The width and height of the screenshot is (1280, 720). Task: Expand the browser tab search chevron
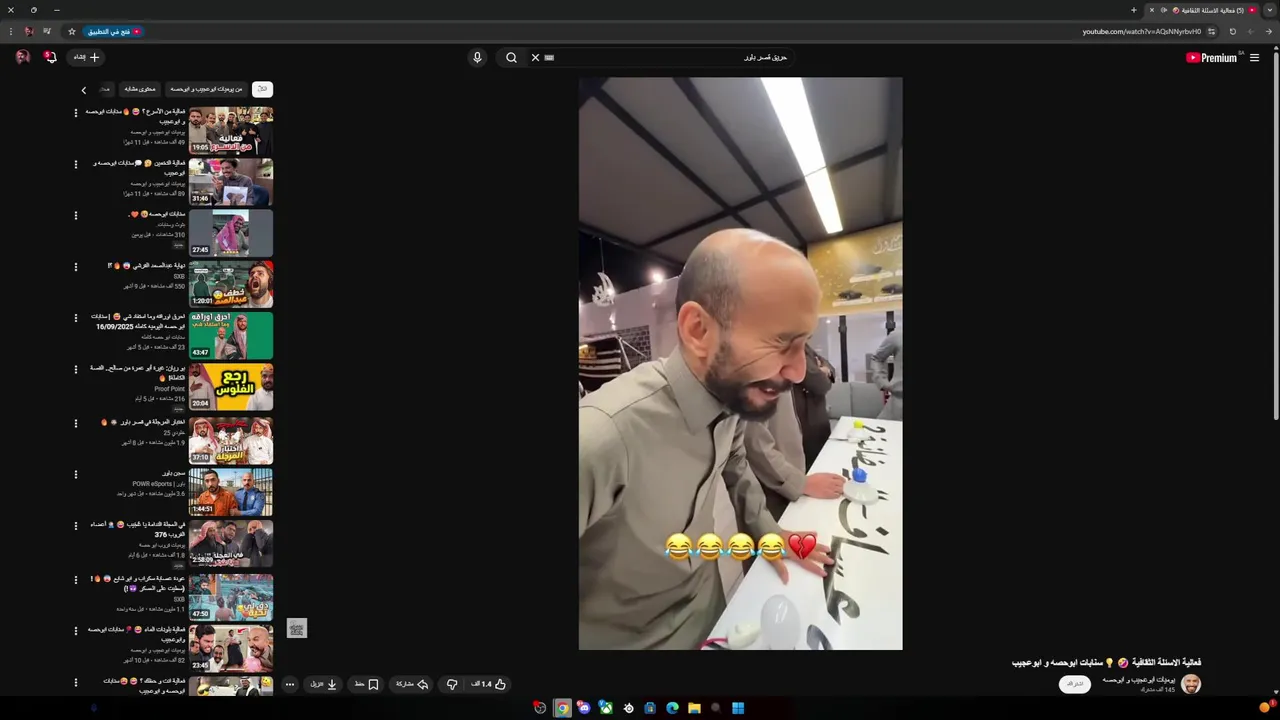pyautogui.click(x=1269, y=10)
